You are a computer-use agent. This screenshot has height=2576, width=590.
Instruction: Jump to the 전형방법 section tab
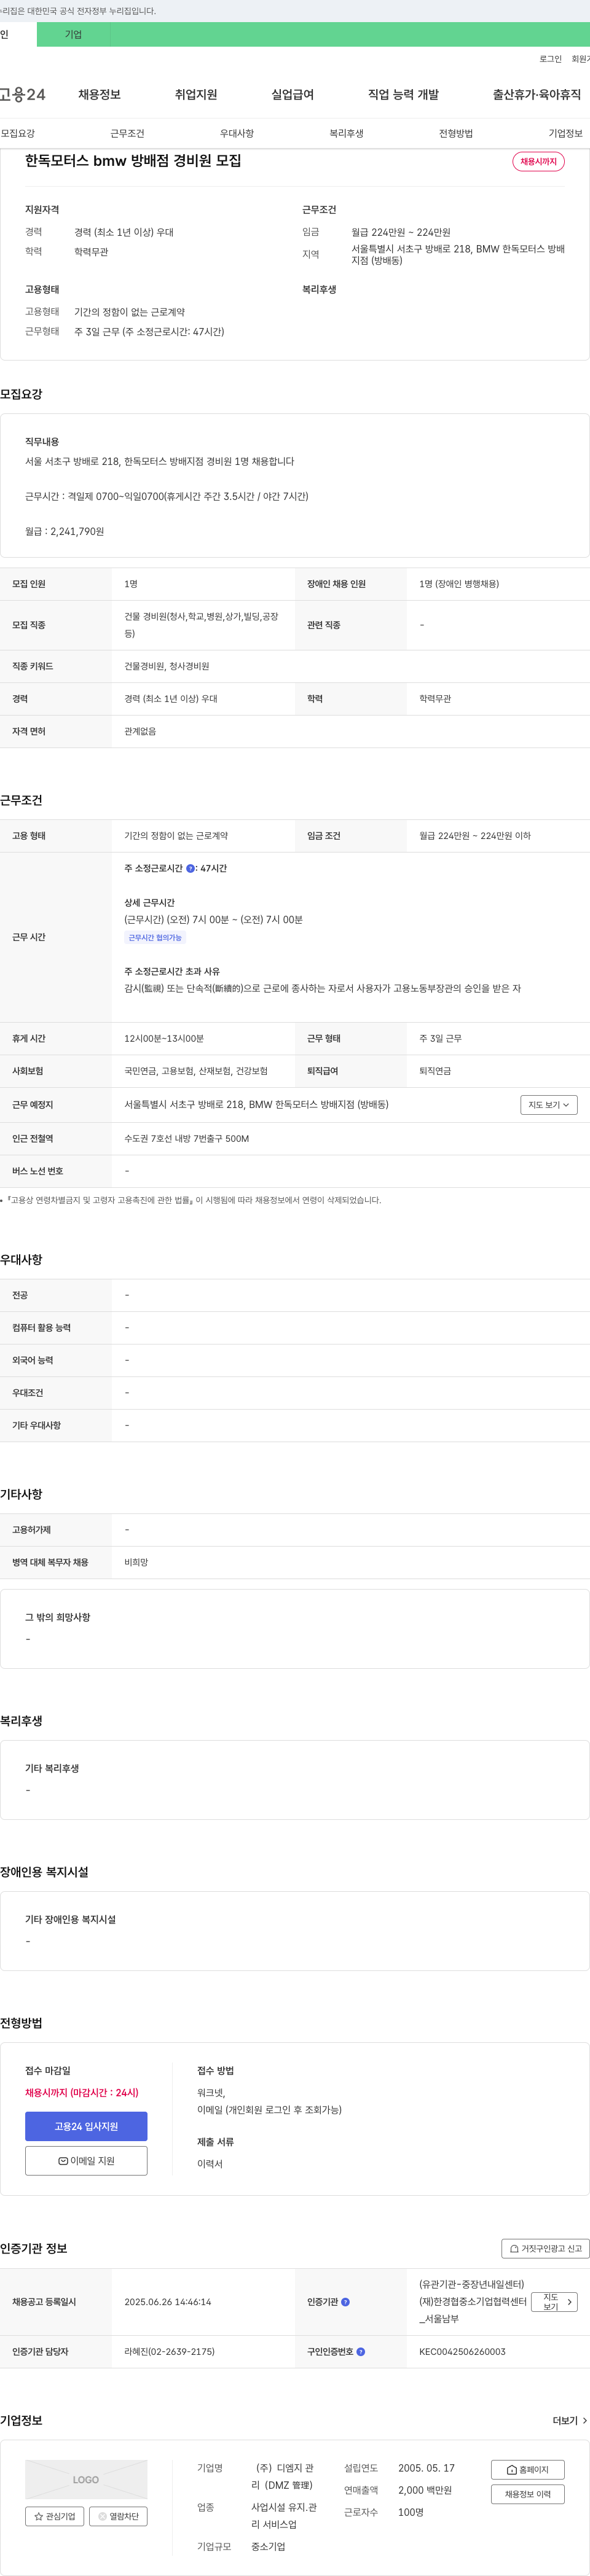click(x=456, y=133)
